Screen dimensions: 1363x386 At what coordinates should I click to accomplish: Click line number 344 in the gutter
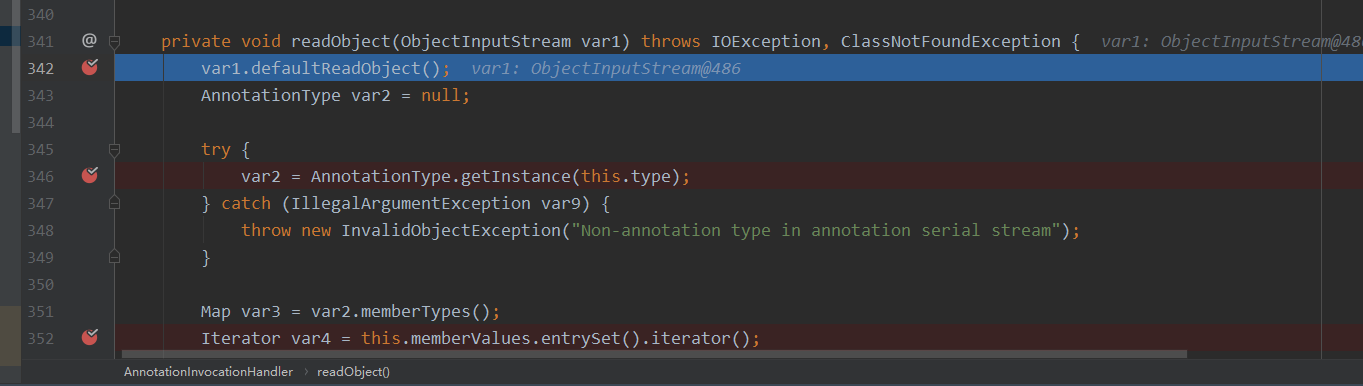click(x=41, y=122)
